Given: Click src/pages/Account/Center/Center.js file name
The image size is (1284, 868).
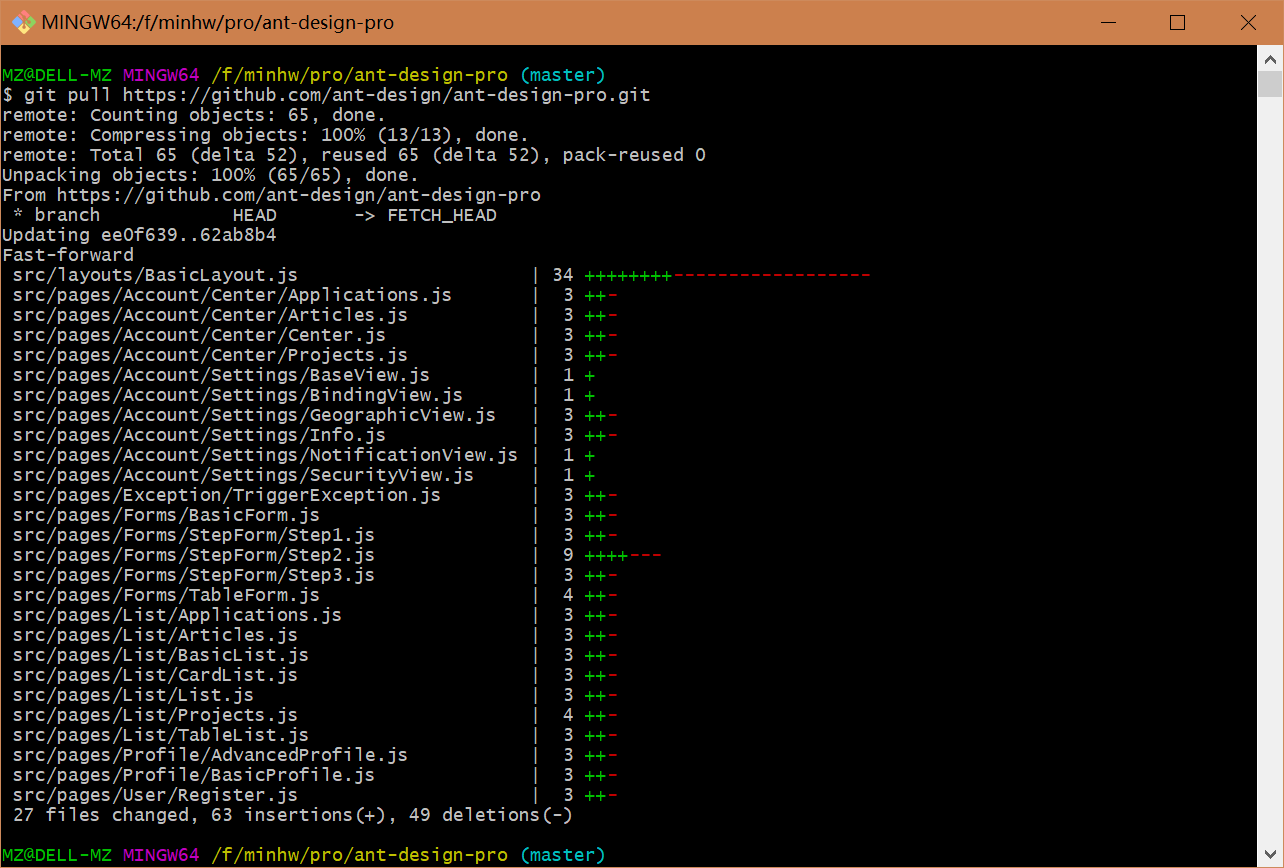Looking at the screenshot, I should (x=199, y=335).
